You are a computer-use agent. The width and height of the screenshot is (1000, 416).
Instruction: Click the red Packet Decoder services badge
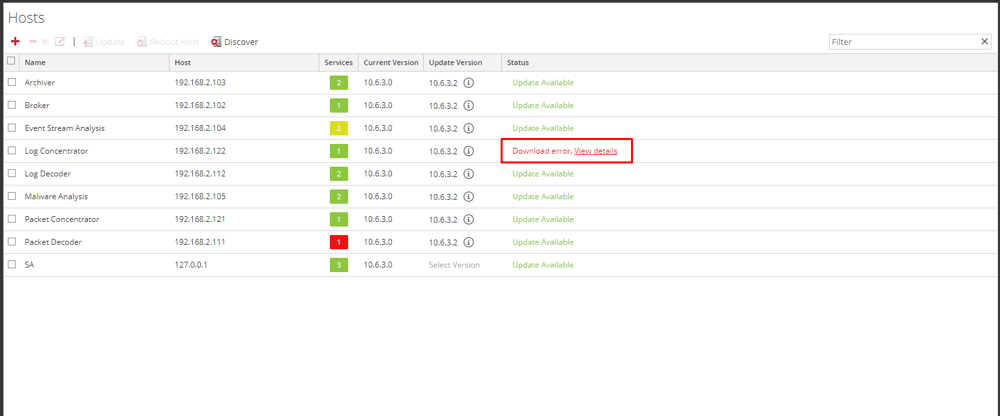coord(339,242)
